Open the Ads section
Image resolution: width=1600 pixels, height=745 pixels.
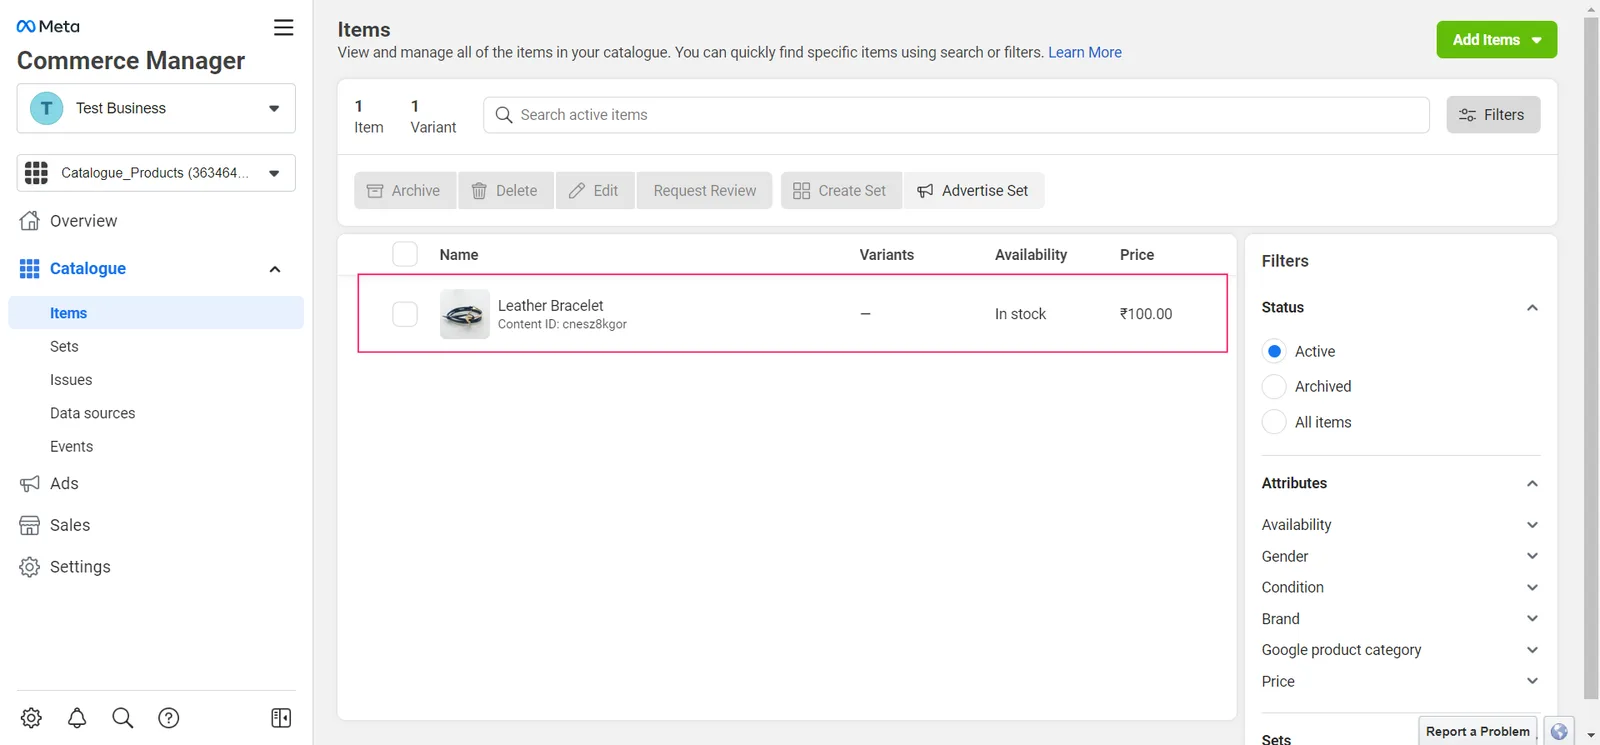(64, 484)
